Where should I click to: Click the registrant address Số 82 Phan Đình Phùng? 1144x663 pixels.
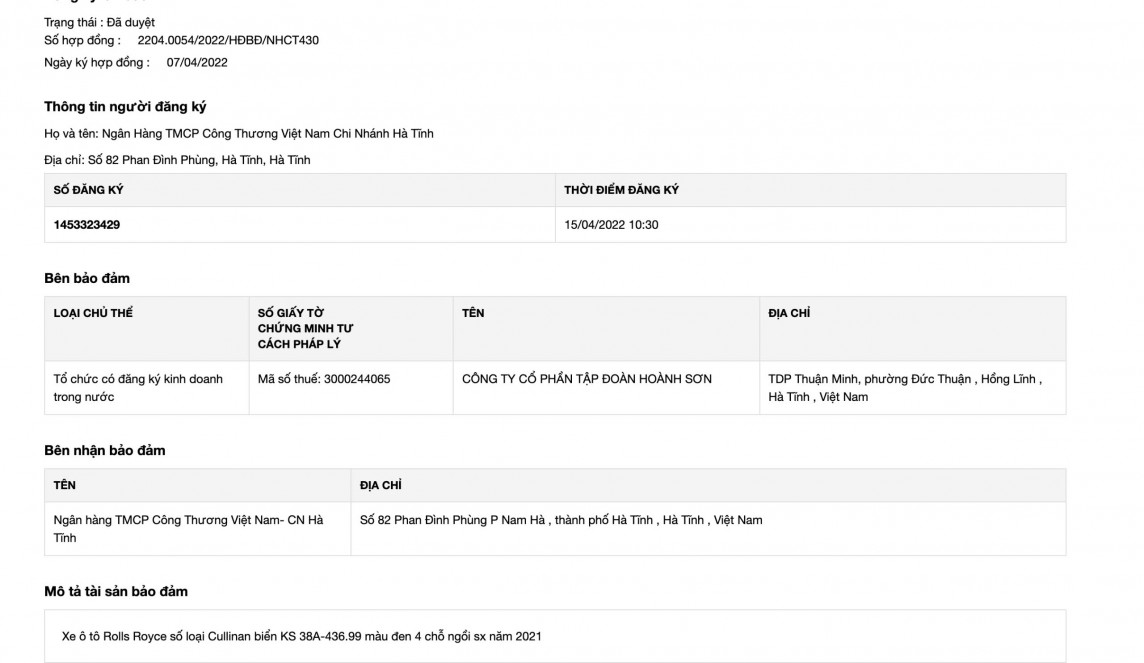coord(177,160)
